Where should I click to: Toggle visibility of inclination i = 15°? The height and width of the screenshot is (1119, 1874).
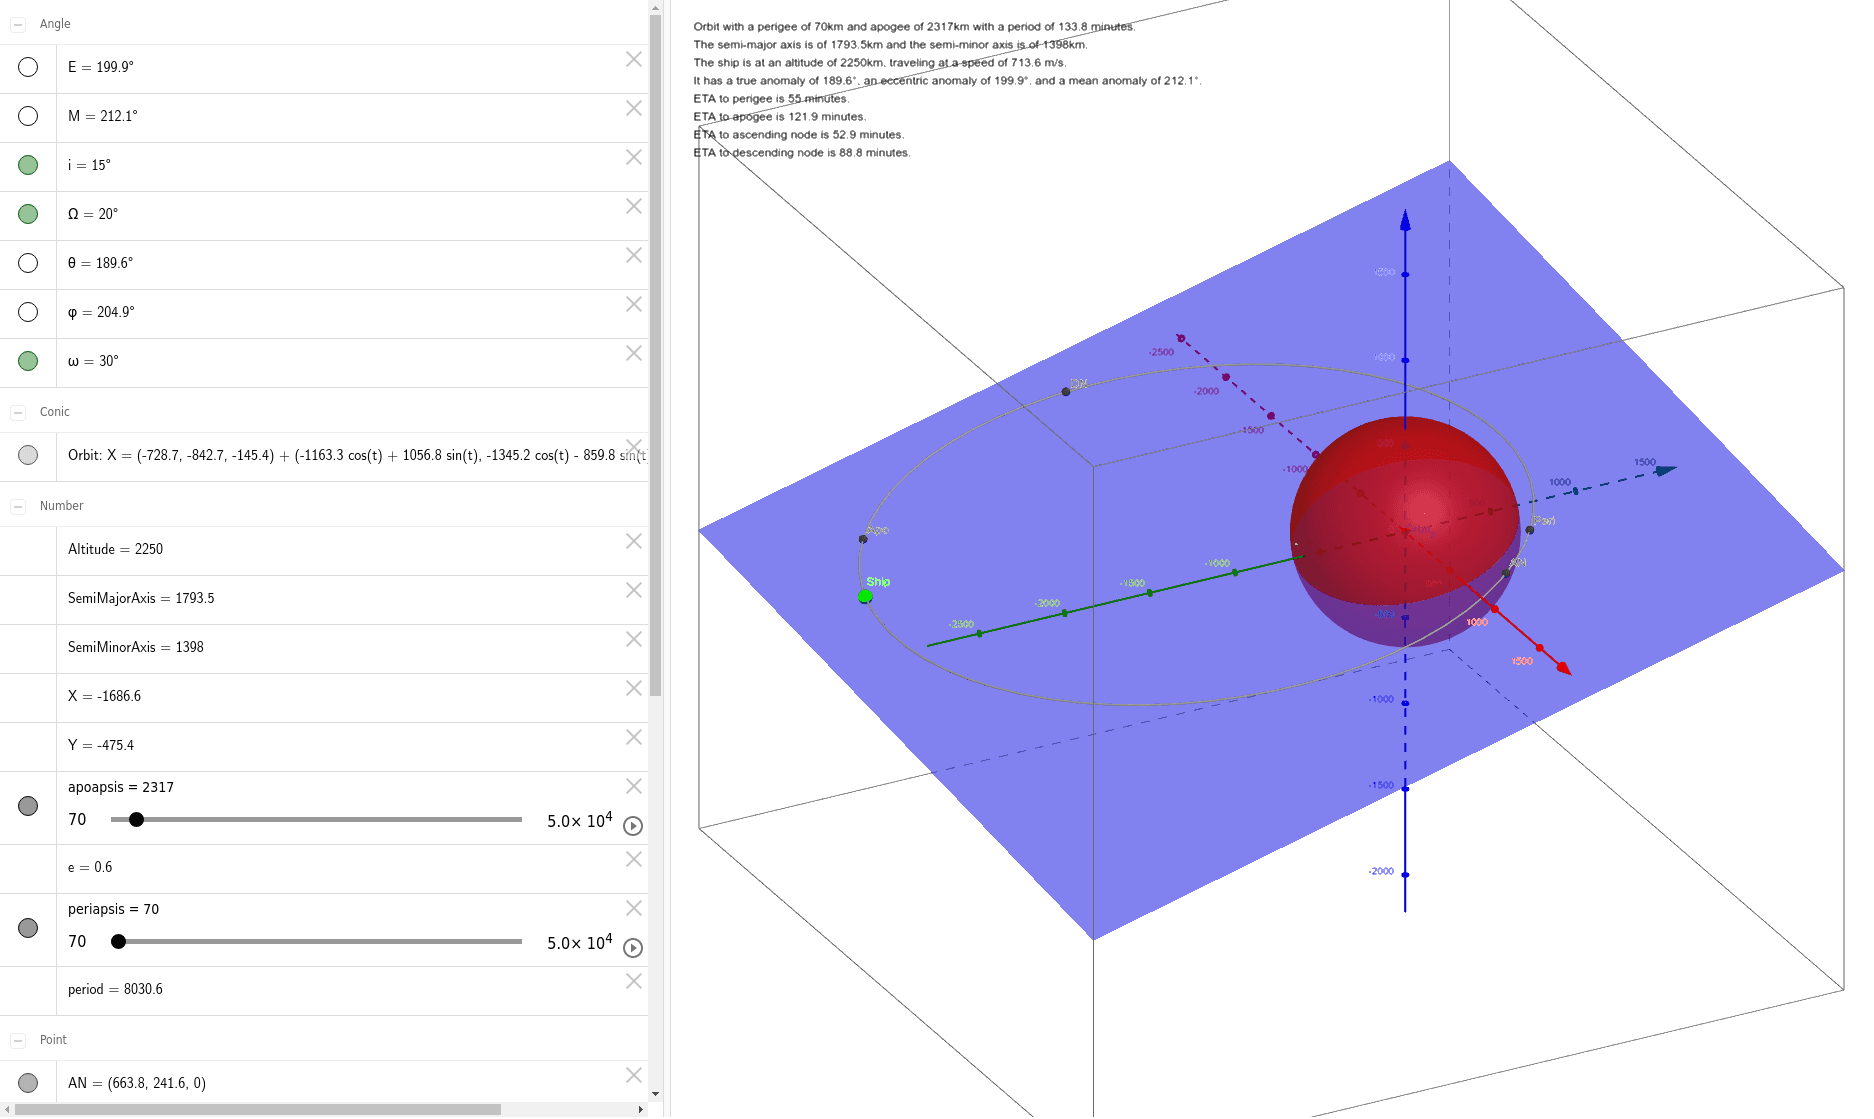(x=28, y=164)
